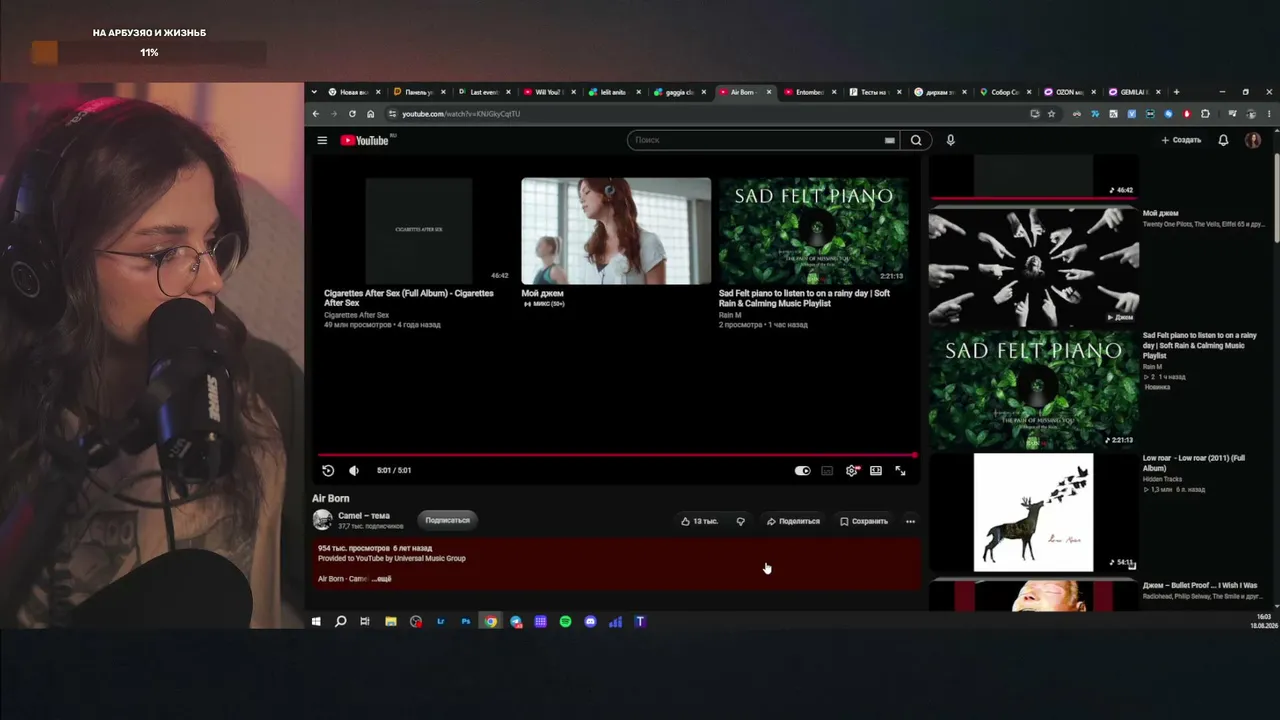The width and height of the screenshot is (1280, 720).
Task: Expand the description with ...ещё
Action: (381, 579)
